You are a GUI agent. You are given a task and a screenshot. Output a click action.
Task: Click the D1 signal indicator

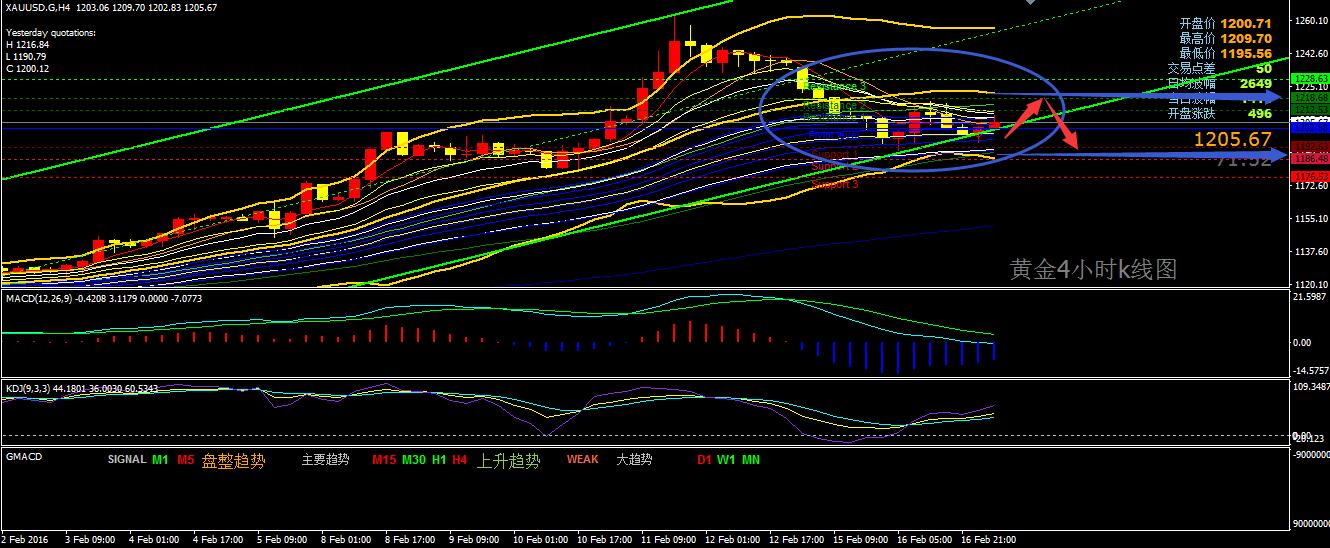706,460
